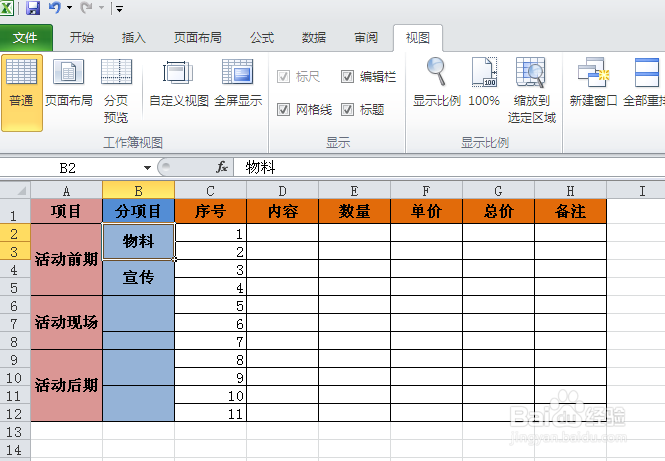Image resolution: width=665 pixels, height=461 pixels.
Task: Expand the Name Box dropdown arrow
Action: 147,168
